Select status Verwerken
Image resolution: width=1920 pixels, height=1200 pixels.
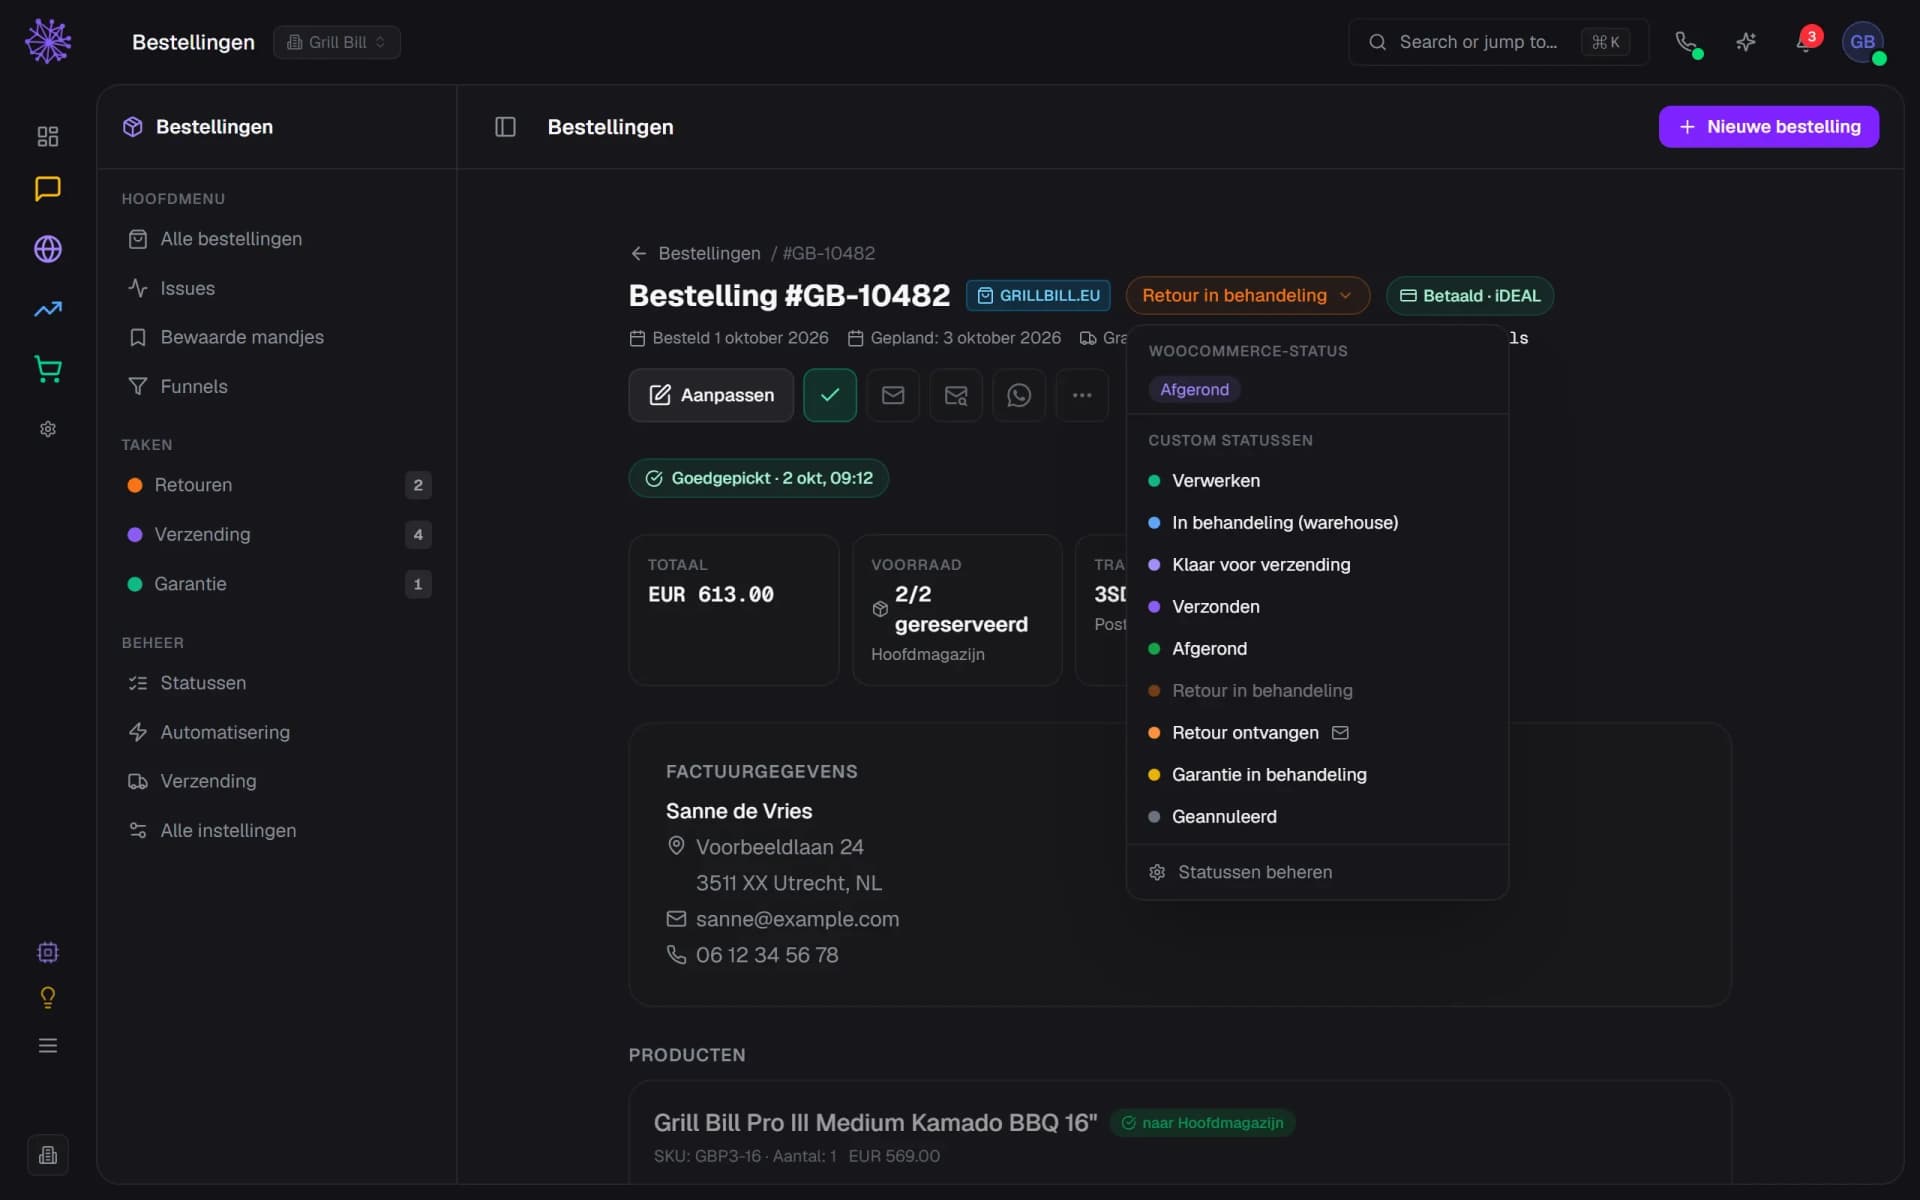pyautogui.click(x=1317, y=481)
